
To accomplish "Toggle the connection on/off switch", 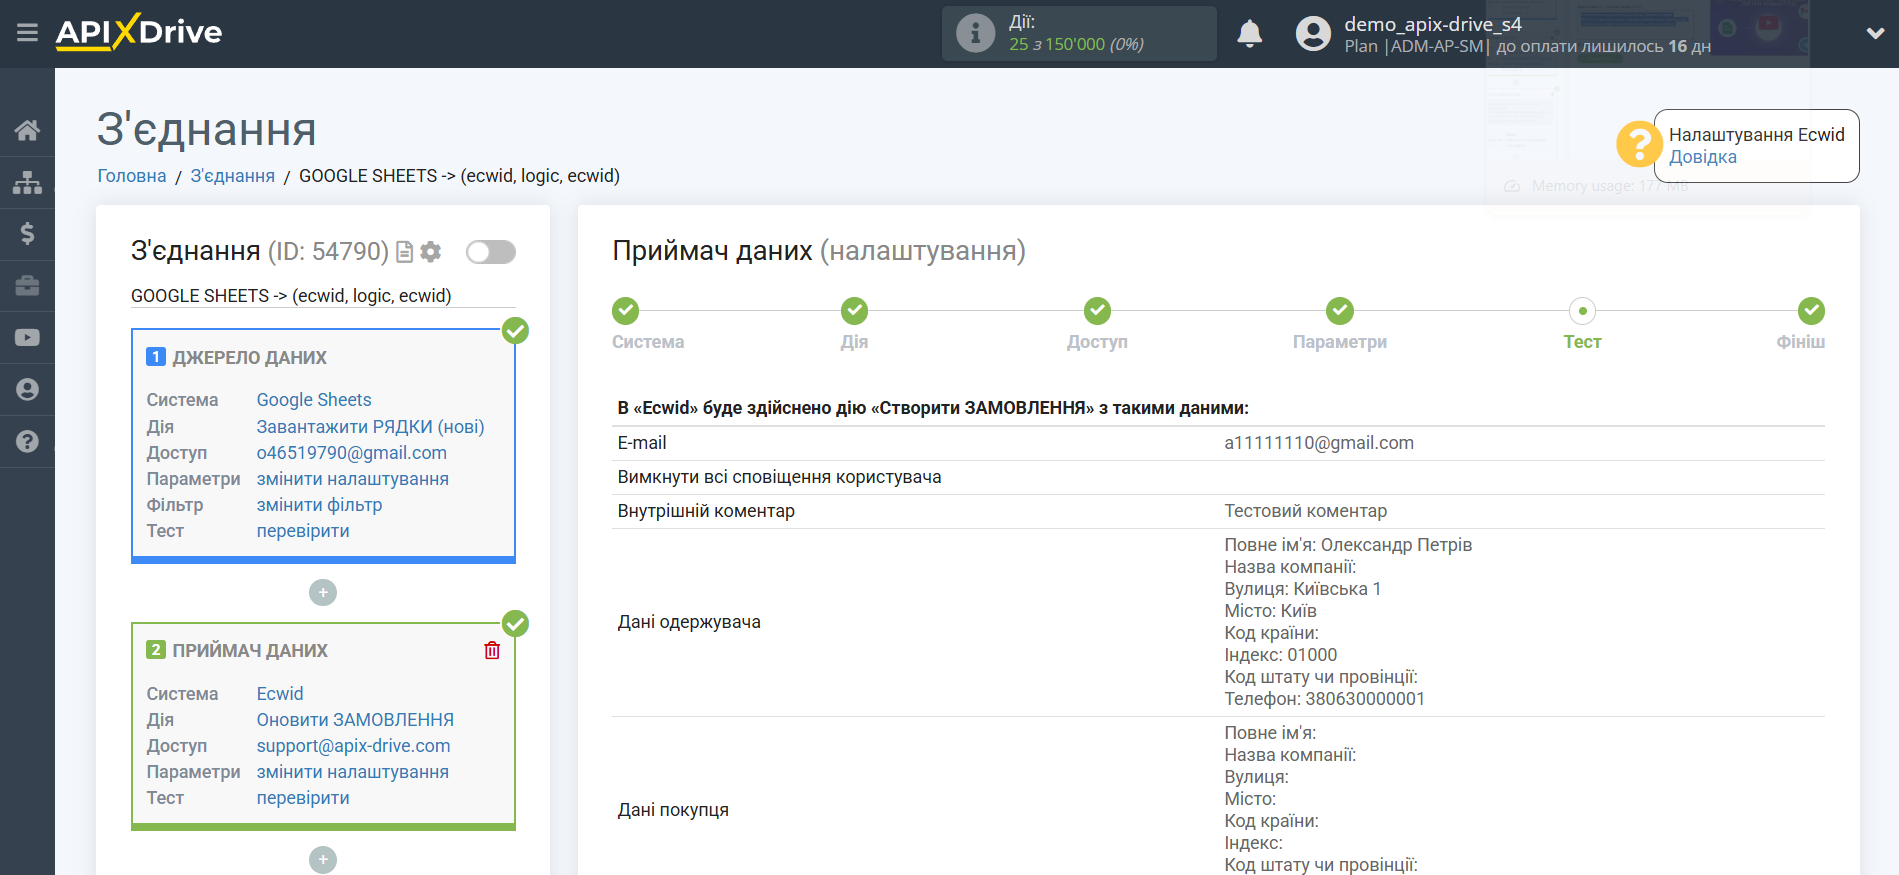I will click(x=491, y=252).
